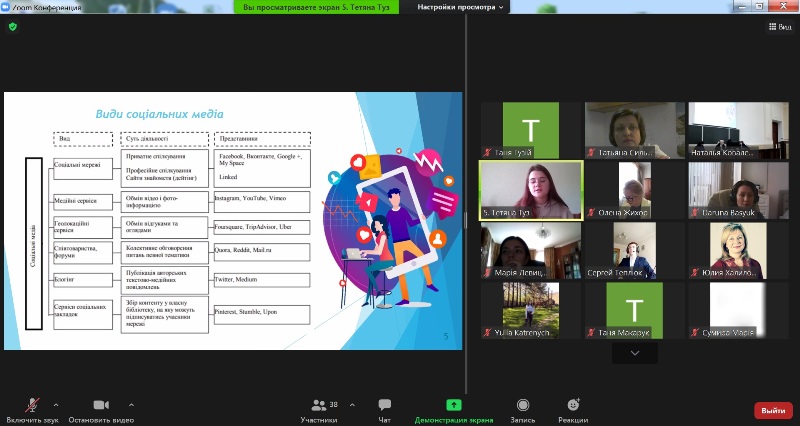Click the green screen viewing notification banner

(x=318, y=7)
